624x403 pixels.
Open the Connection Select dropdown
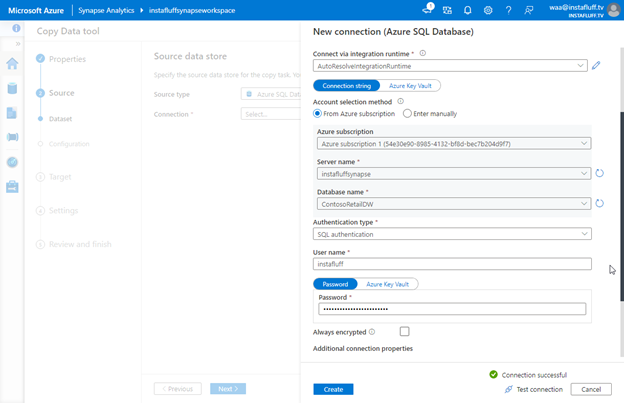click(x=271, y=114)
